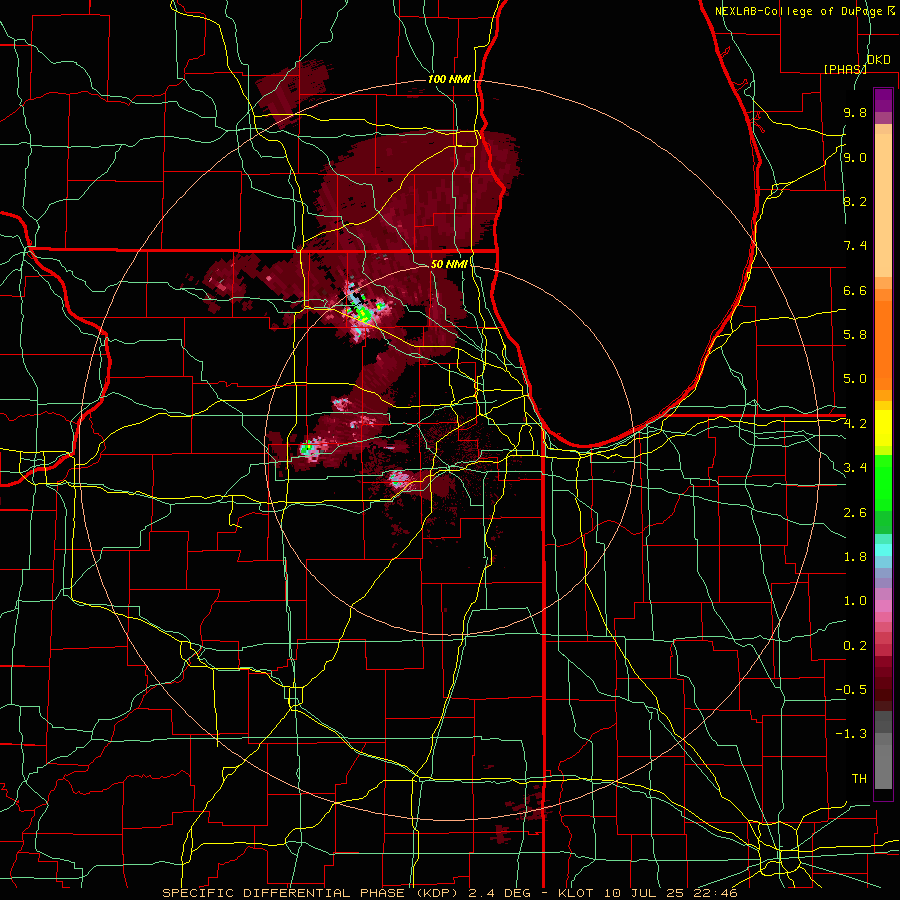
Task: Click the green KDP core below the 50 NMI label
Action: [363, 313]
